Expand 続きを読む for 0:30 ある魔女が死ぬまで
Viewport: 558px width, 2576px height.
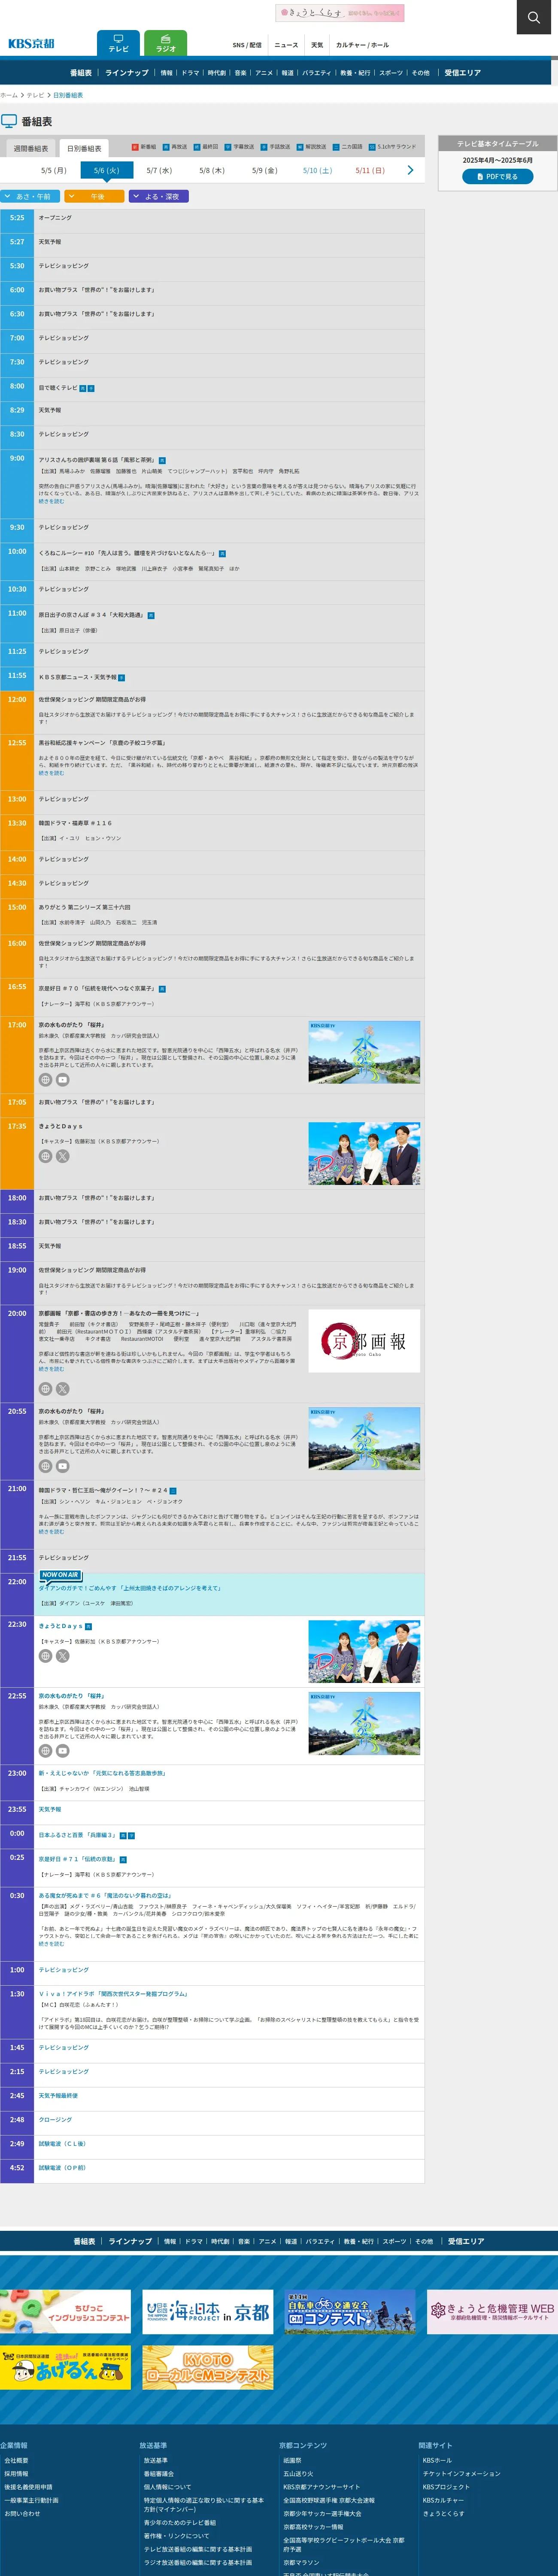(x=51, y=1944)
